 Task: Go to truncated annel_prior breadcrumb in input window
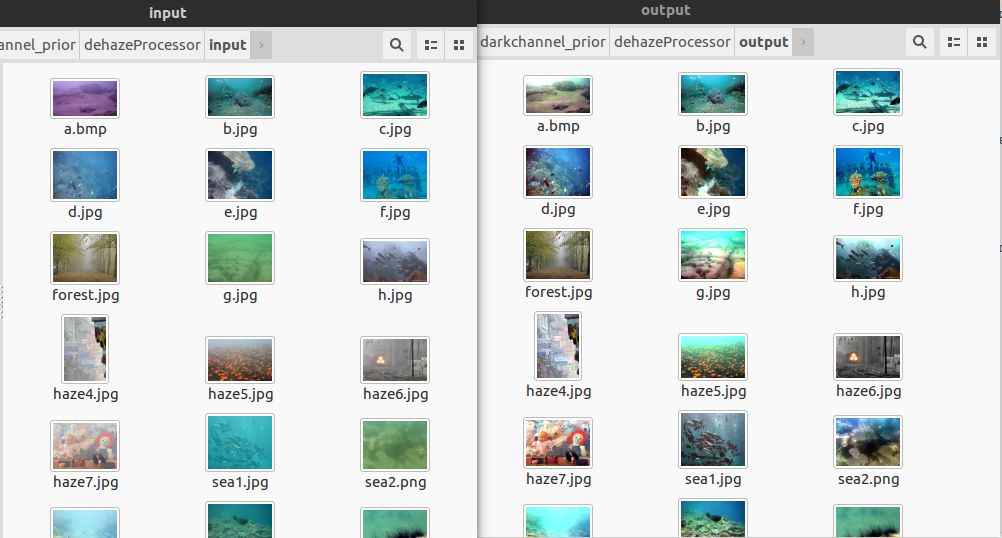point(39,45)
